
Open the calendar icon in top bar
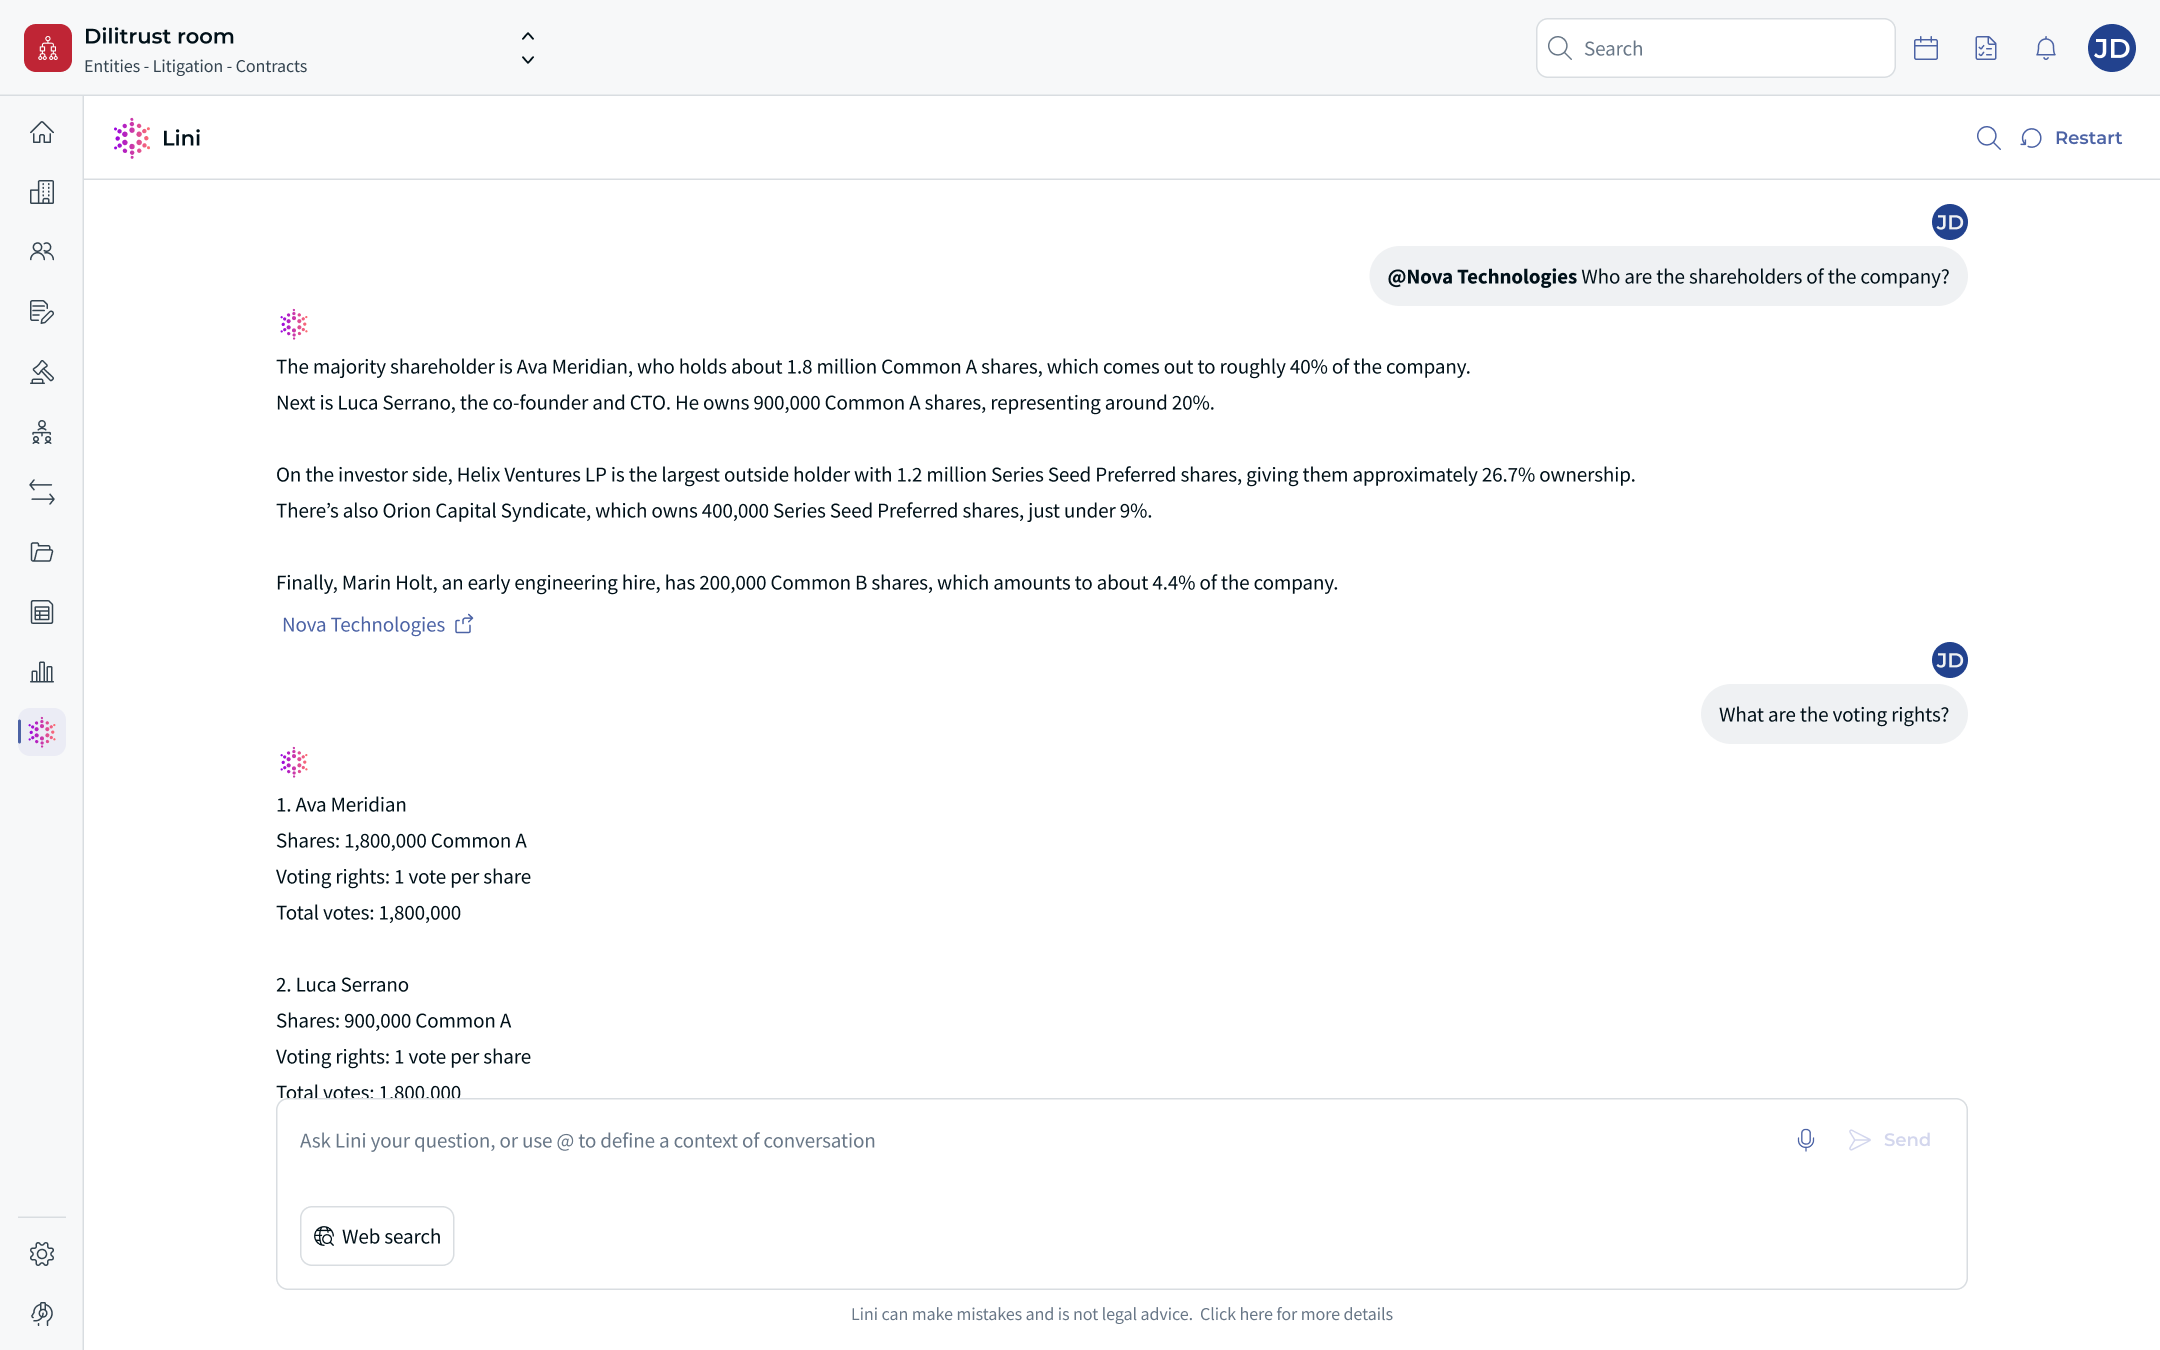[1926, 48]
